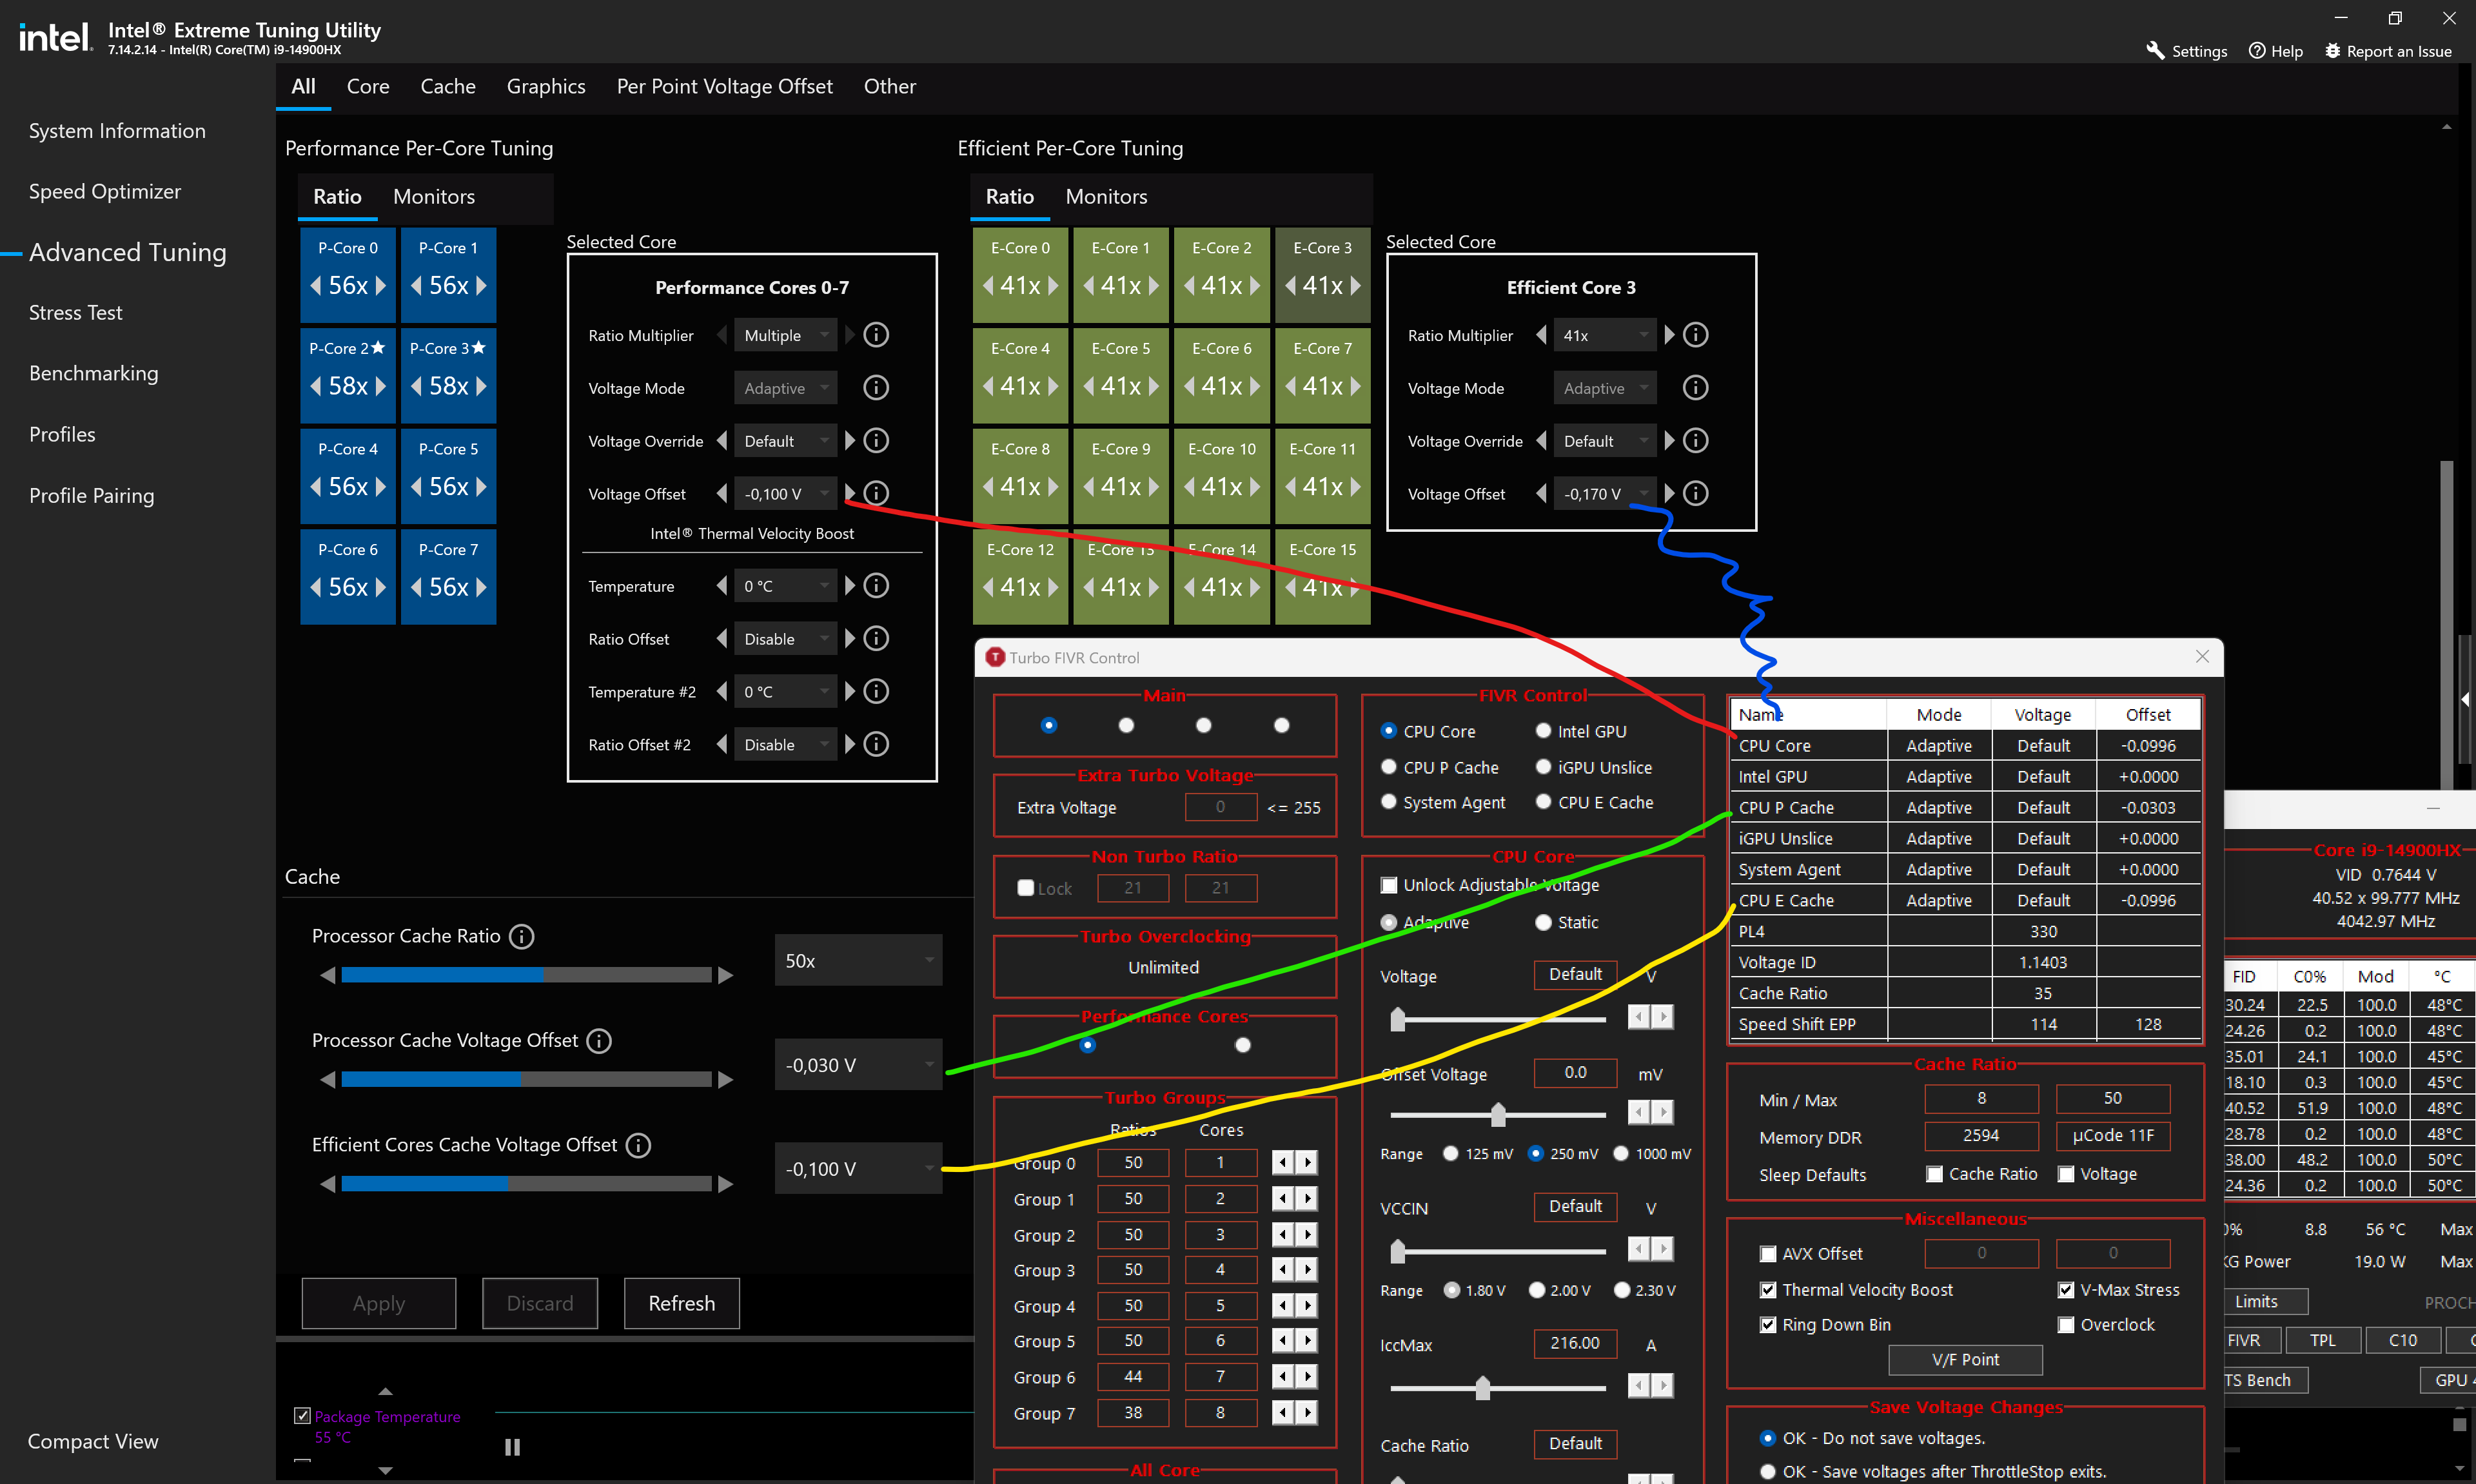The image size is (2476, 1484).
Task: Click the Apply button
Action: (x=379, y=1303)
